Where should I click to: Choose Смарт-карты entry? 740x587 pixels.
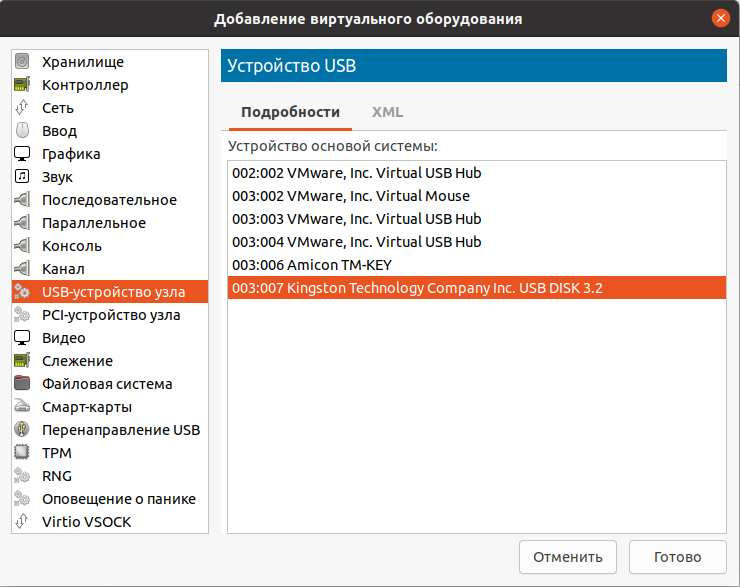(110, 406)
